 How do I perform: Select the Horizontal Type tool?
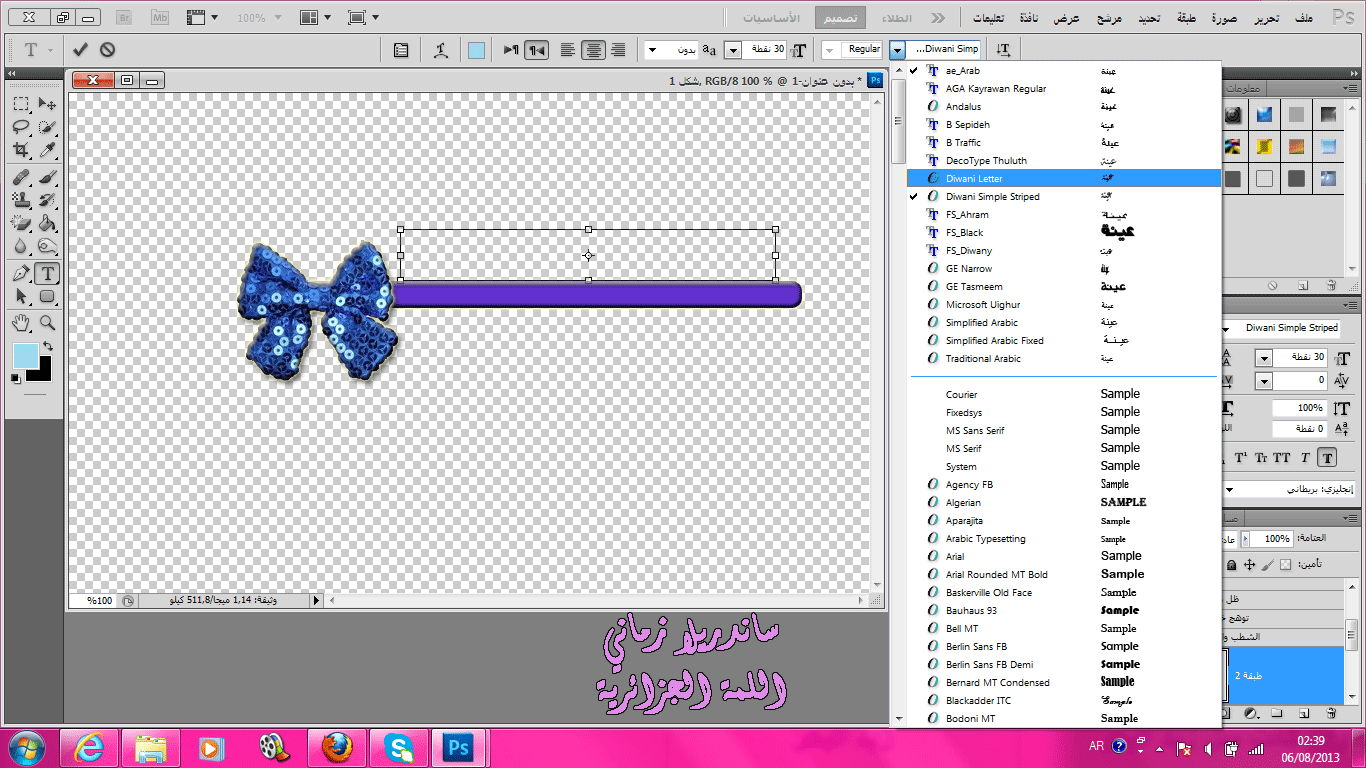pos(47,274)
